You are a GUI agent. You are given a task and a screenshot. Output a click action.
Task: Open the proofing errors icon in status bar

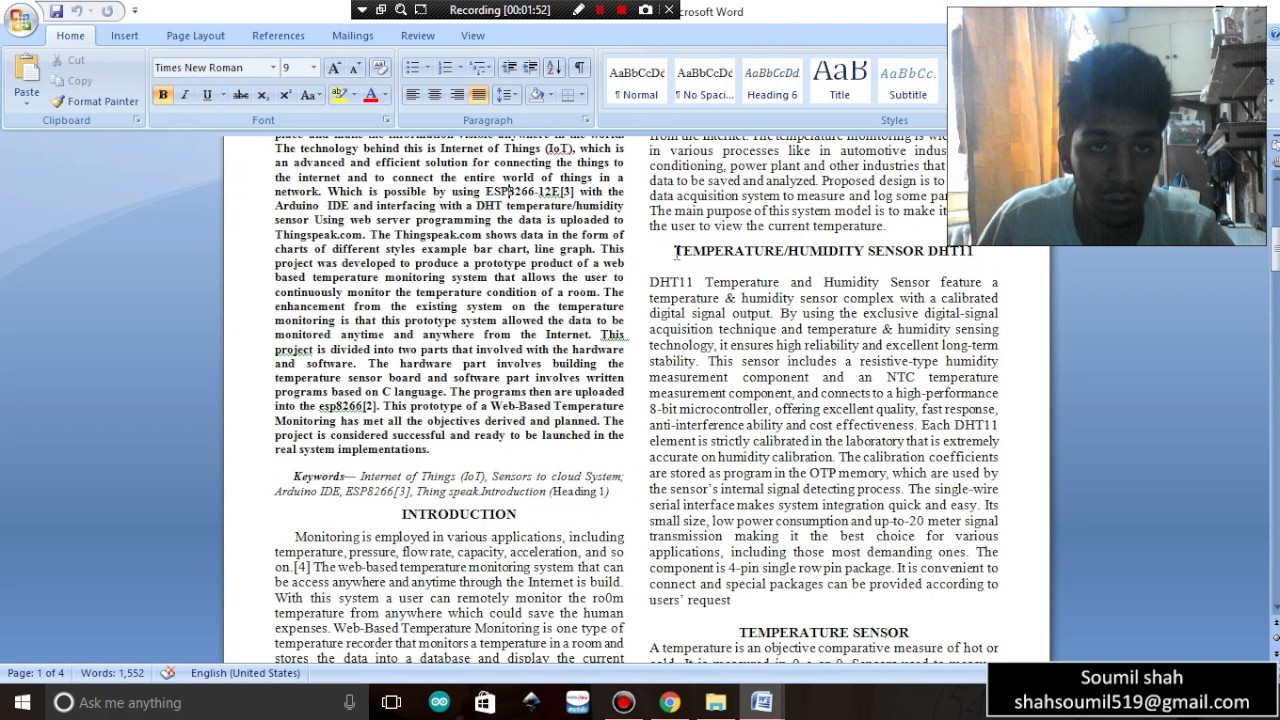[168, 673]
